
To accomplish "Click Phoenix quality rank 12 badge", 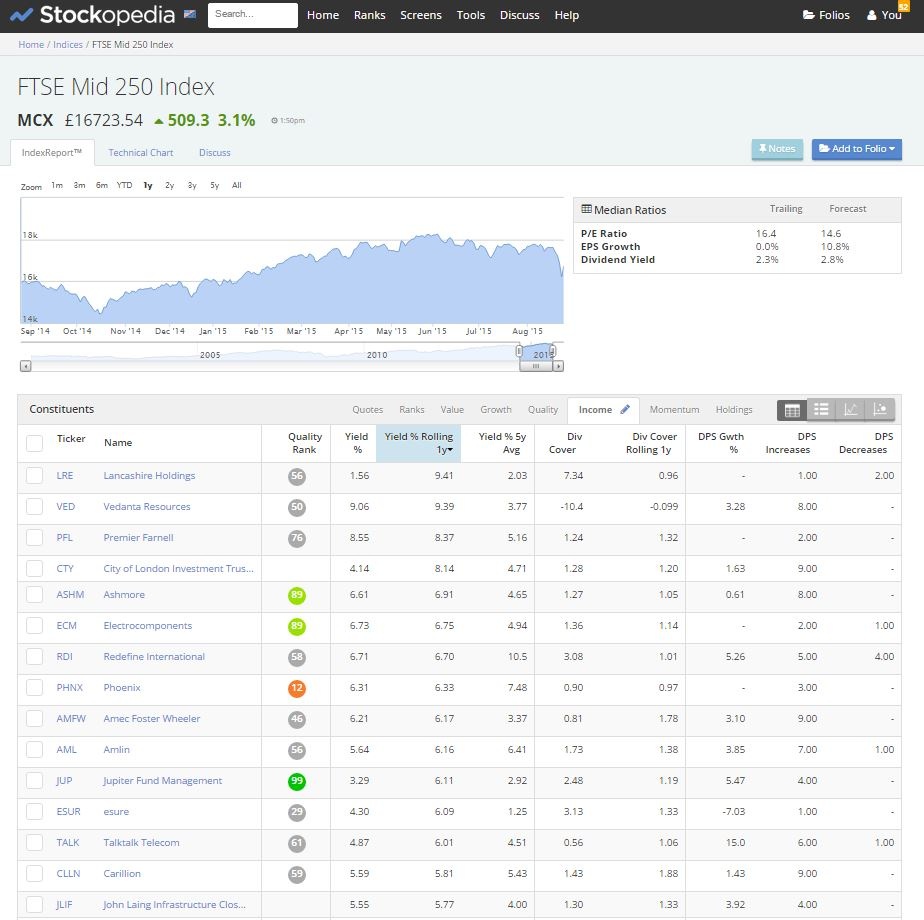I will coord(297,688).
